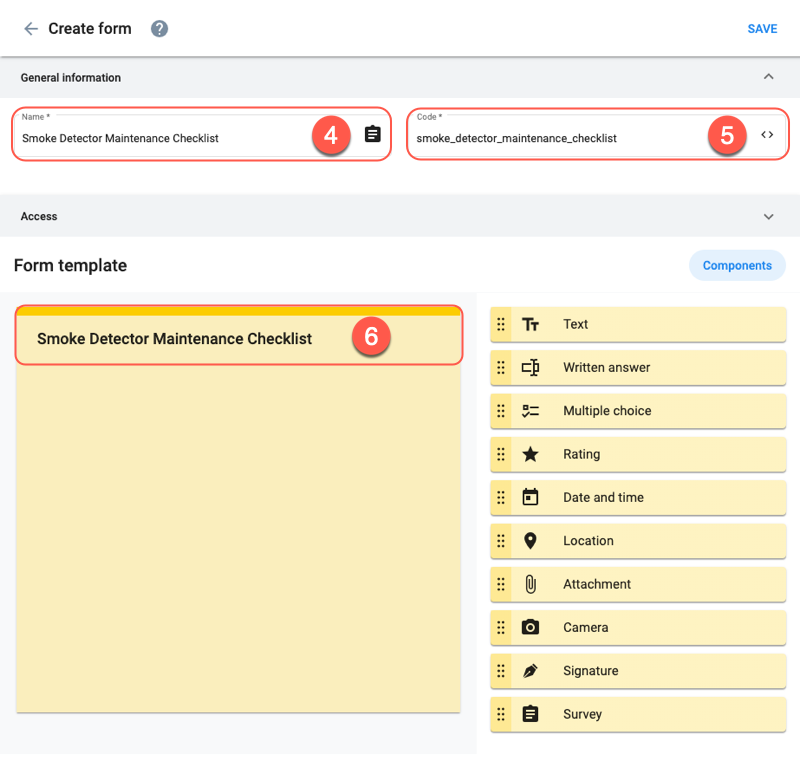Screen dimensions: 800x768
Task: Expand the Access section
Action: (x=768, y=216)
